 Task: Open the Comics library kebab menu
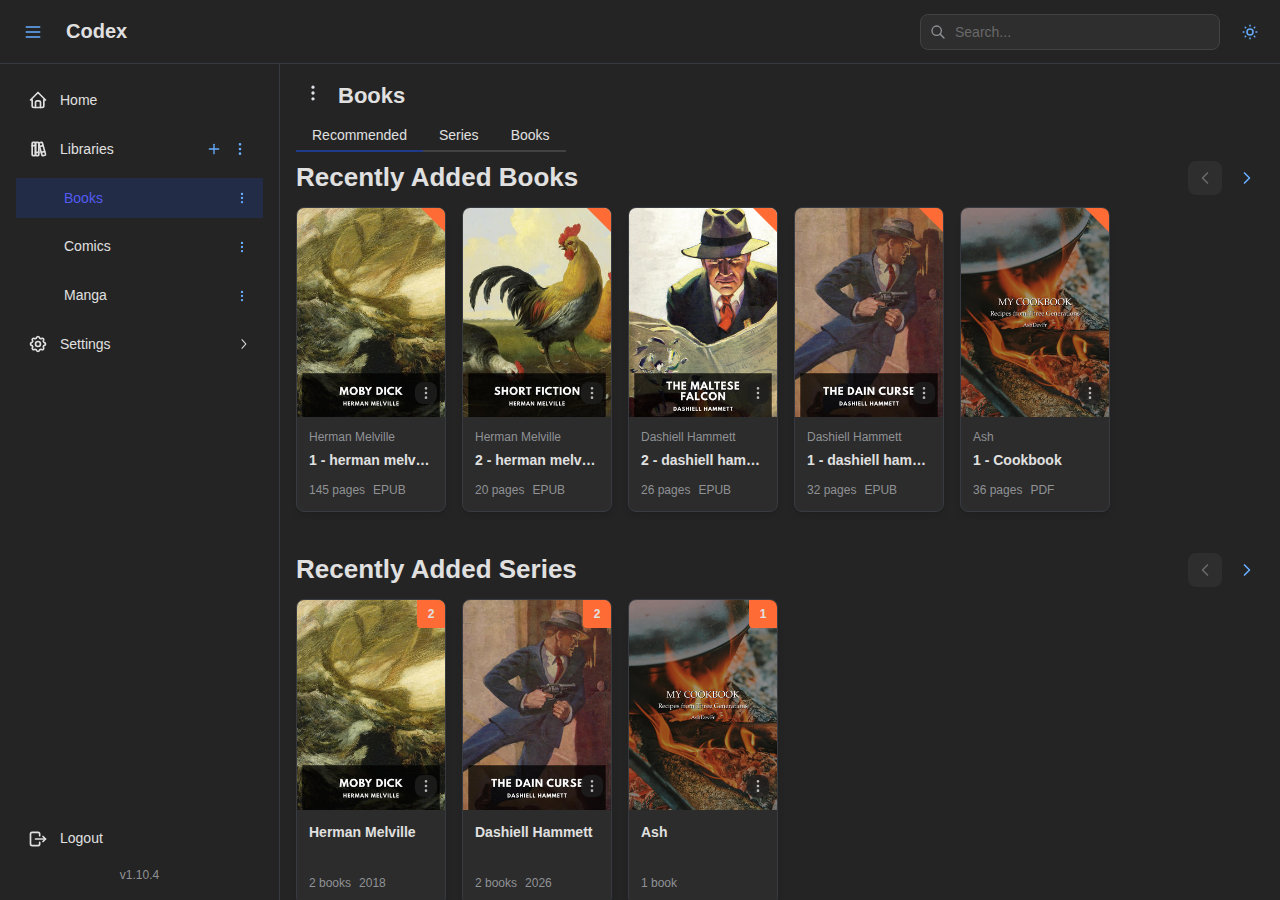coord(241,246)
